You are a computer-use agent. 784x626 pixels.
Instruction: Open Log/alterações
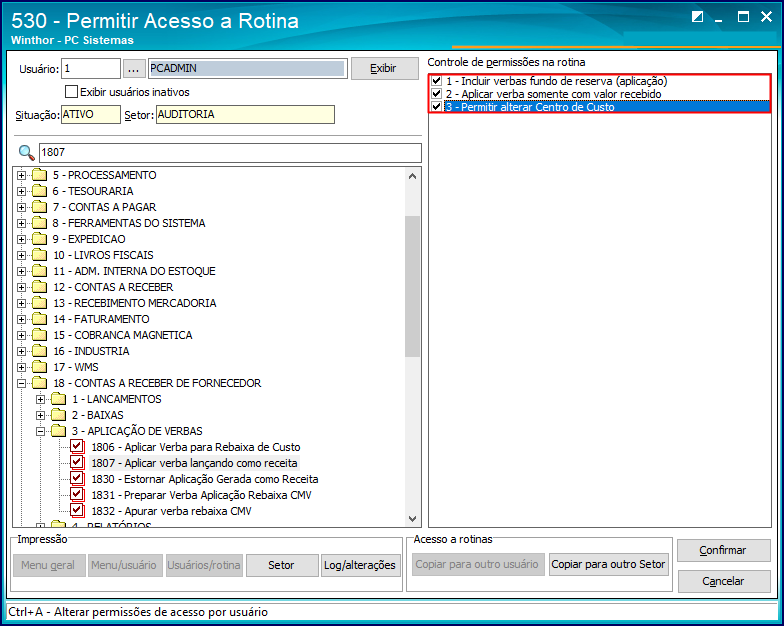pos(360,565)
